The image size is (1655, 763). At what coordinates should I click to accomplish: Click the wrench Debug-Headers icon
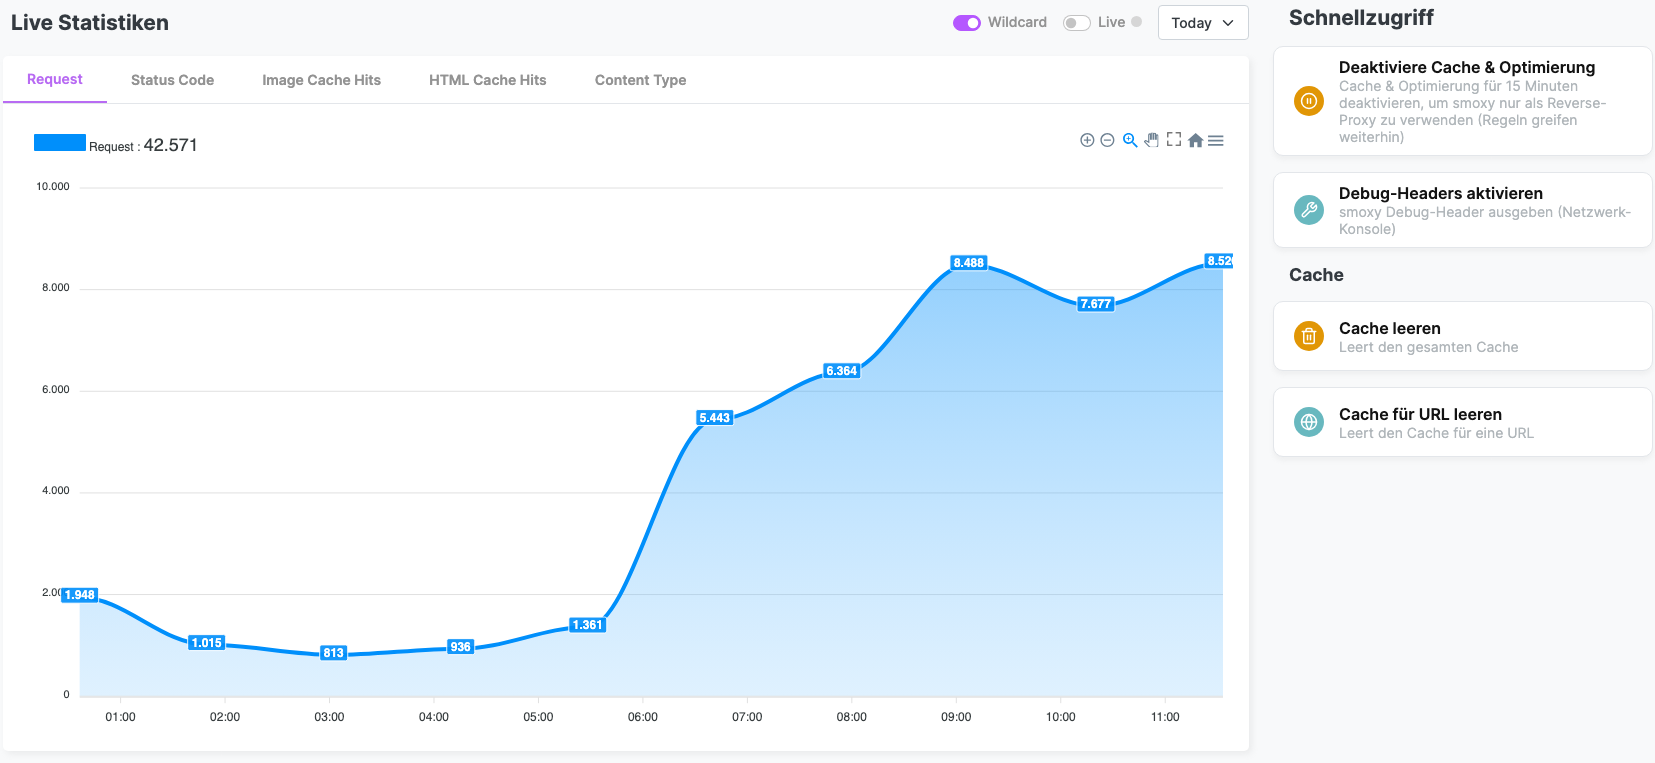tap(1309, 210)
